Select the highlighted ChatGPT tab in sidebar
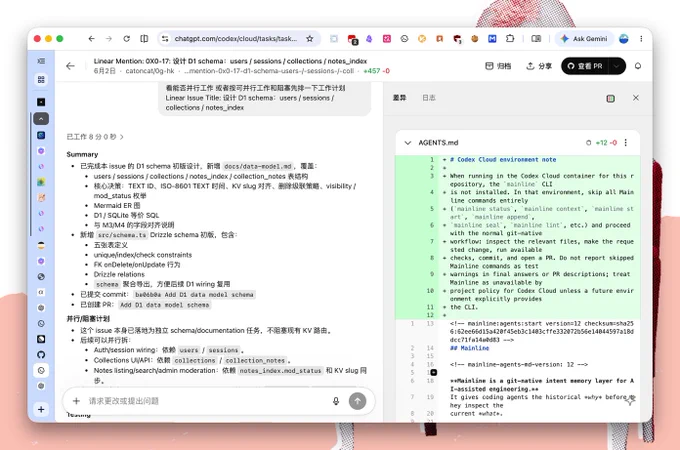 pyautogui.click(x=41, y=370)
